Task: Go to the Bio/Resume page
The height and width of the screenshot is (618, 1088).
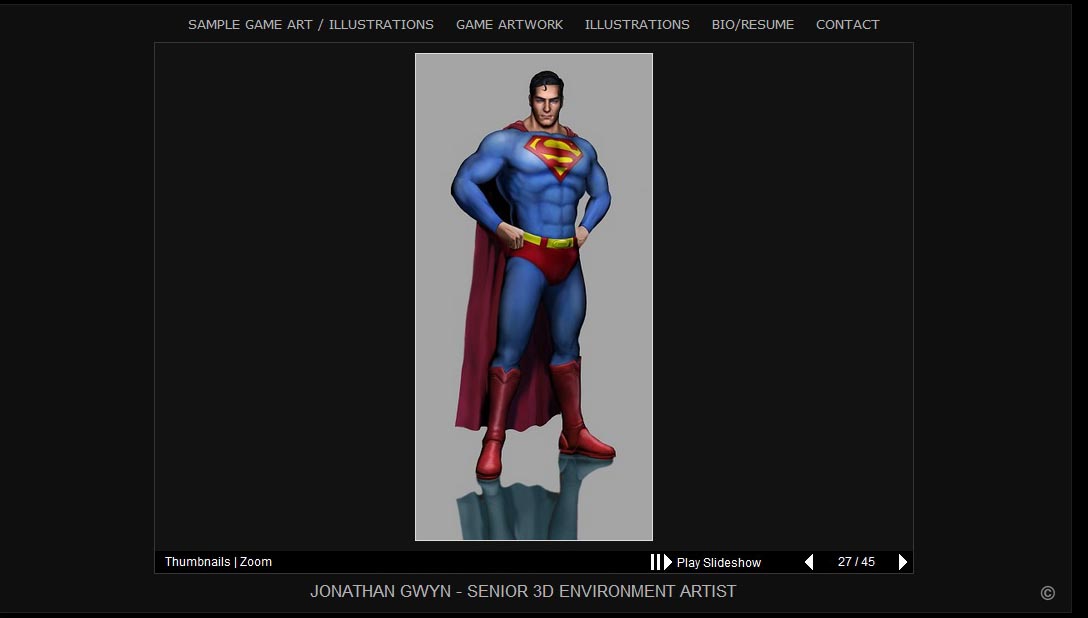Action: tap(752, 25)
